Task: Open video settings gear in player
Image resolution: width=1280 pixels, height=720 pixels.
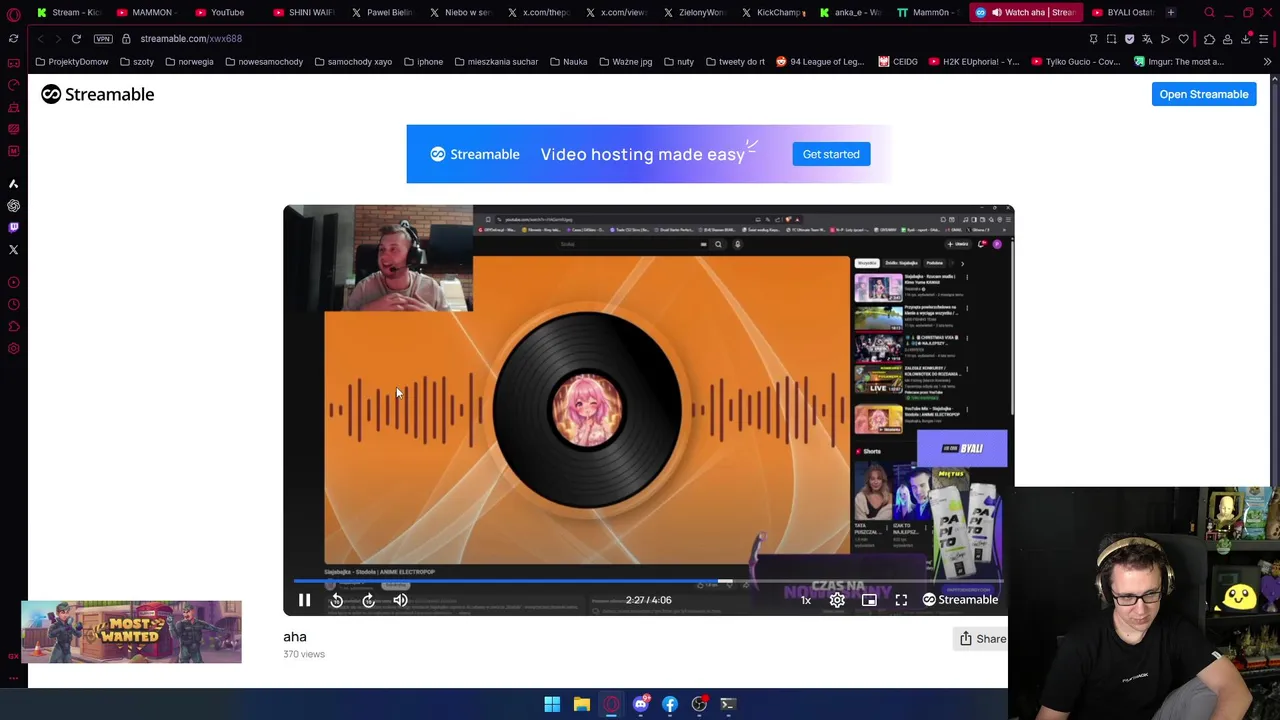Action: point(837,600)
